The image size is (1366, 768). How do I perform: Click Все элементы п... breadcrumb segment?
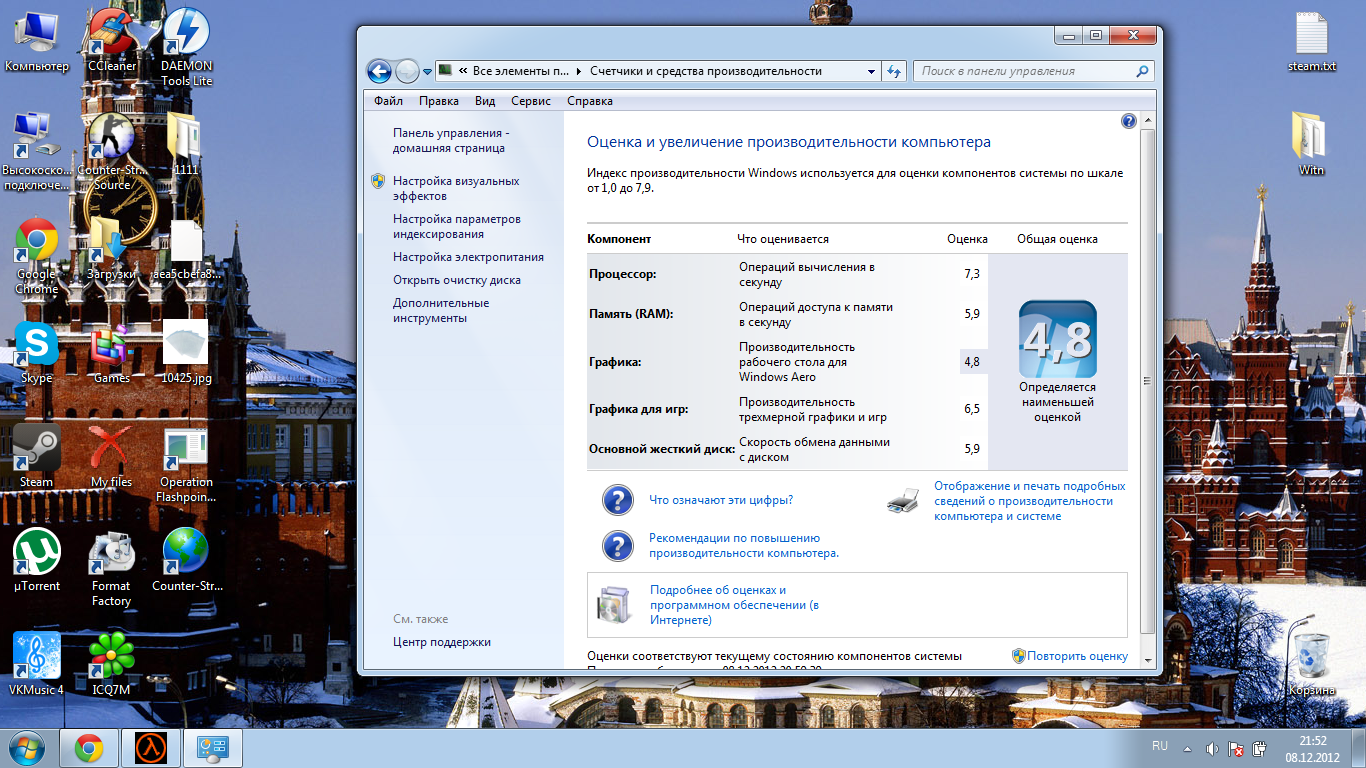pos(520,71)
